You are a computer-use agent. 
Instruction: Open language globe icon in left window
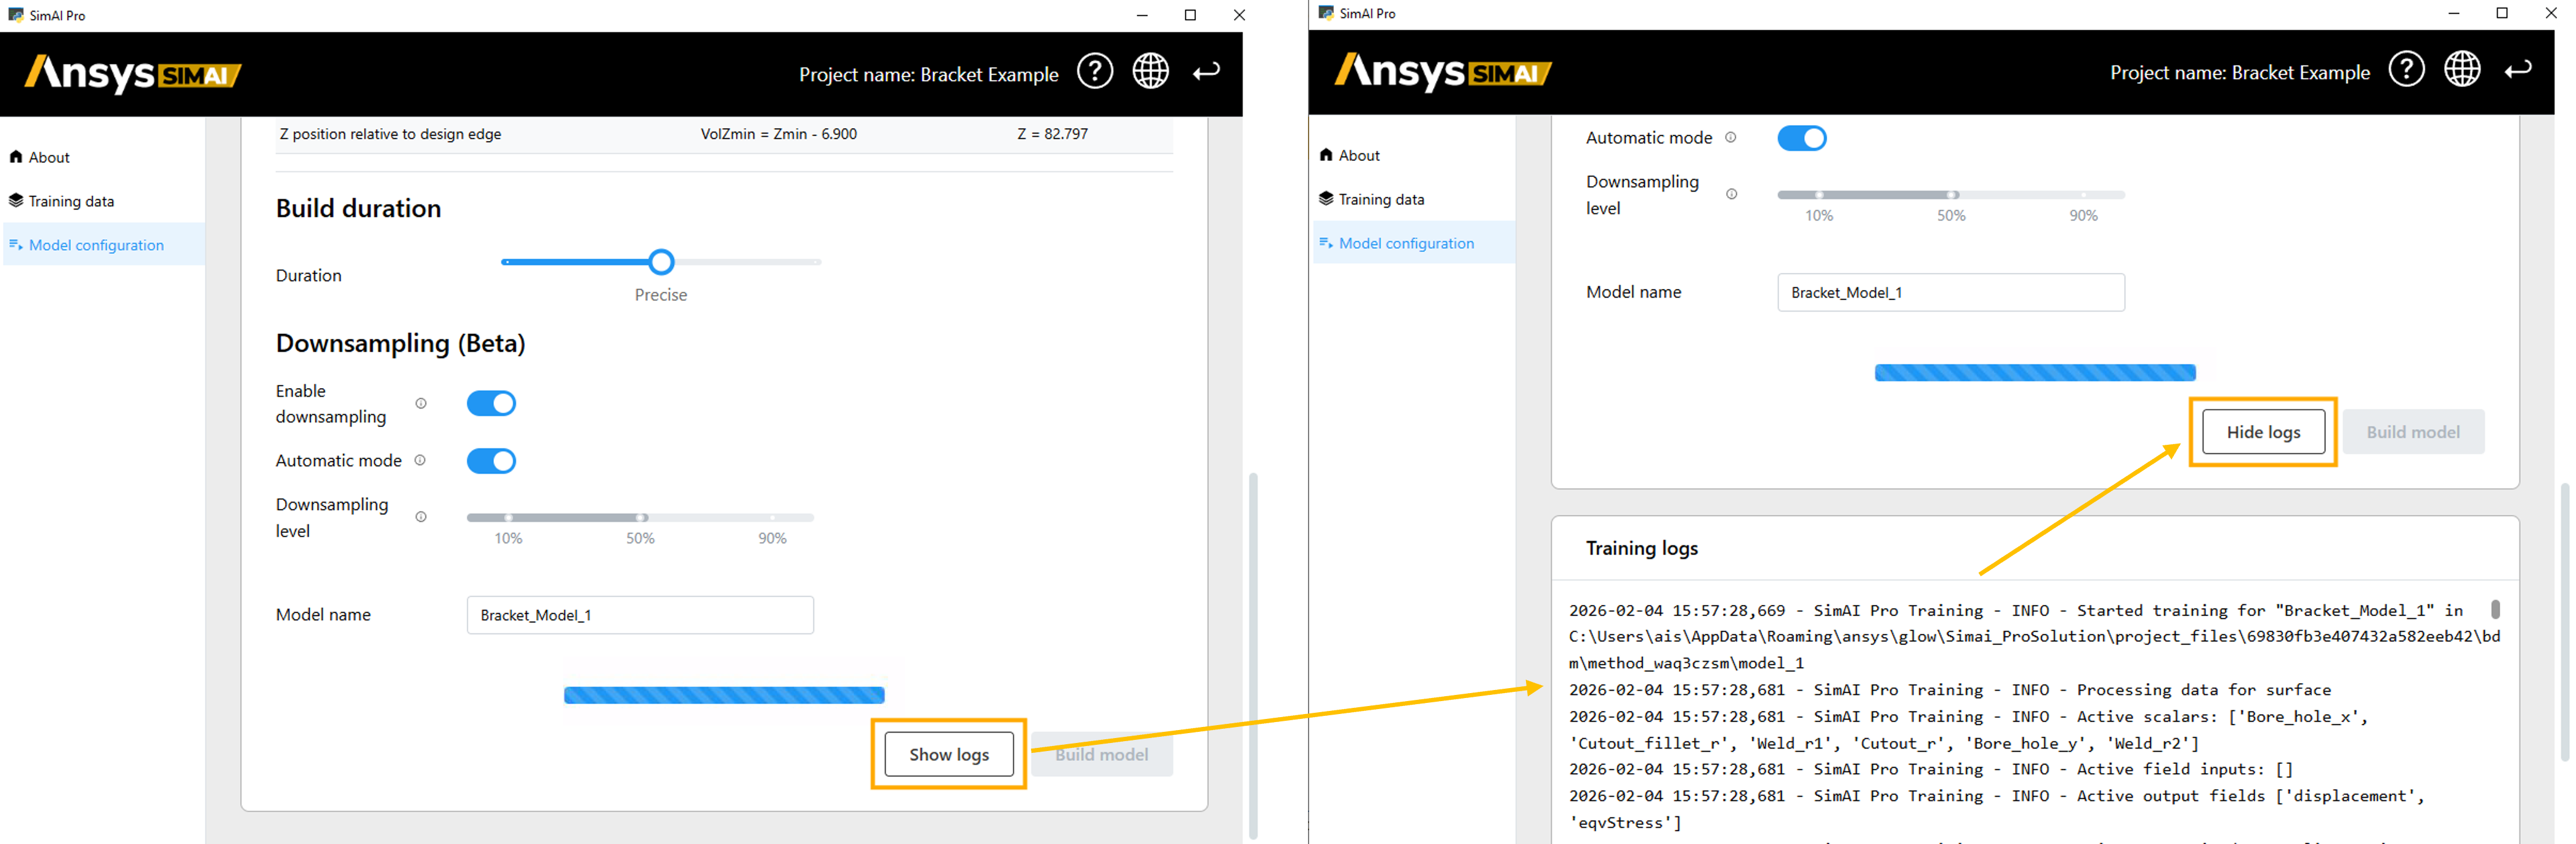click(1150, 72)
